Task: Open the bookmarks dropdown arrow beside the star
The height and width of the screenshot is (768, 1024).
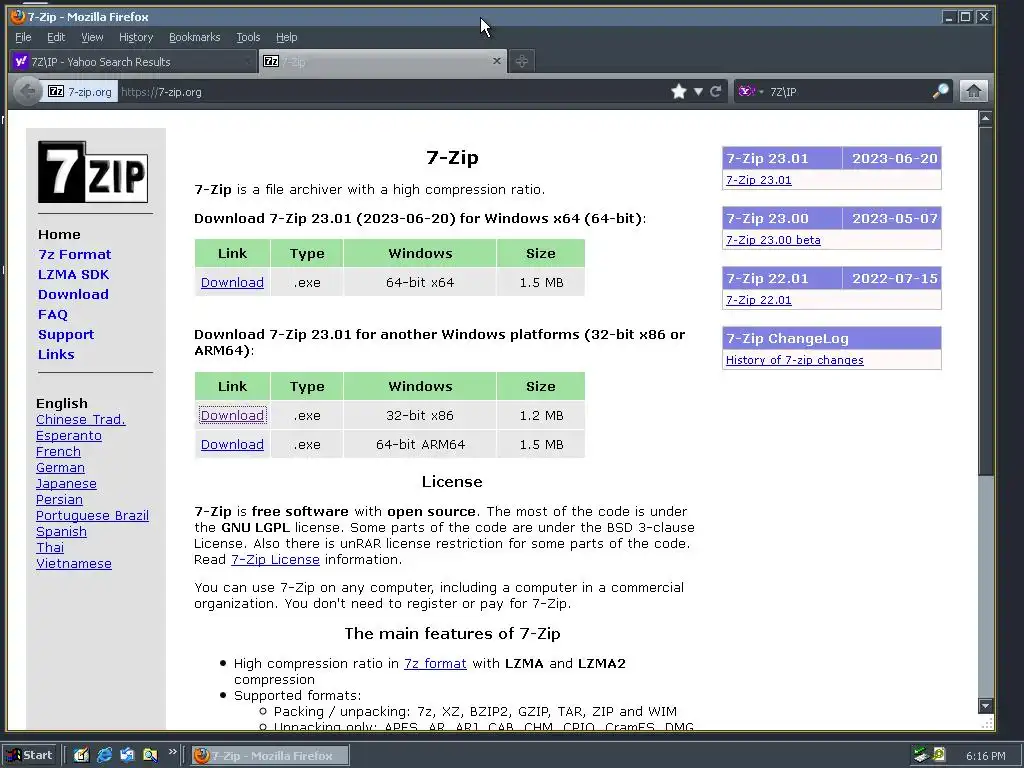Action: click(x=698, y=91)
